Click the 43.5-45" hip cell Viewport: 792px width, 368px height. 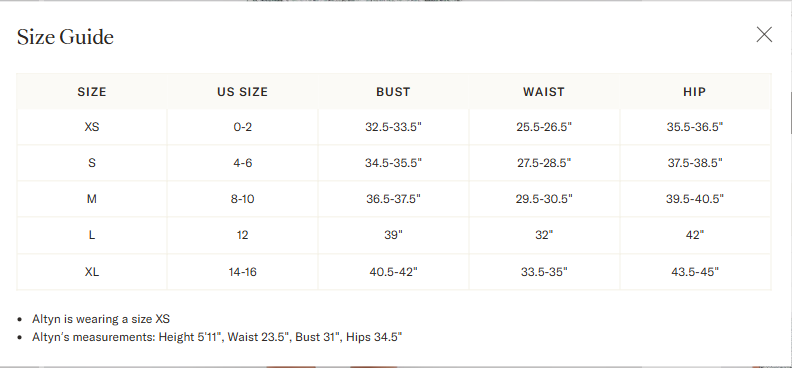695,272
